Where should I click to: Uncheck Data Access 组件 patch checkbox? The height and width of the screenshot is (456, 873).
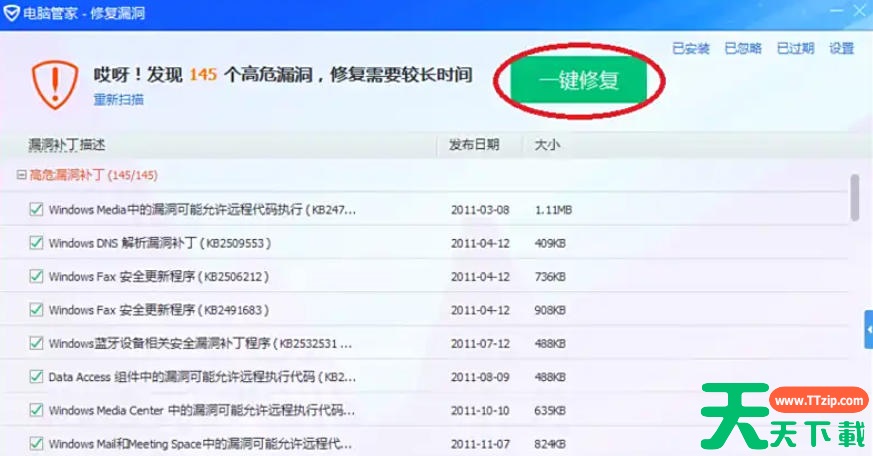pyautogui.click(x=36, y=376)
